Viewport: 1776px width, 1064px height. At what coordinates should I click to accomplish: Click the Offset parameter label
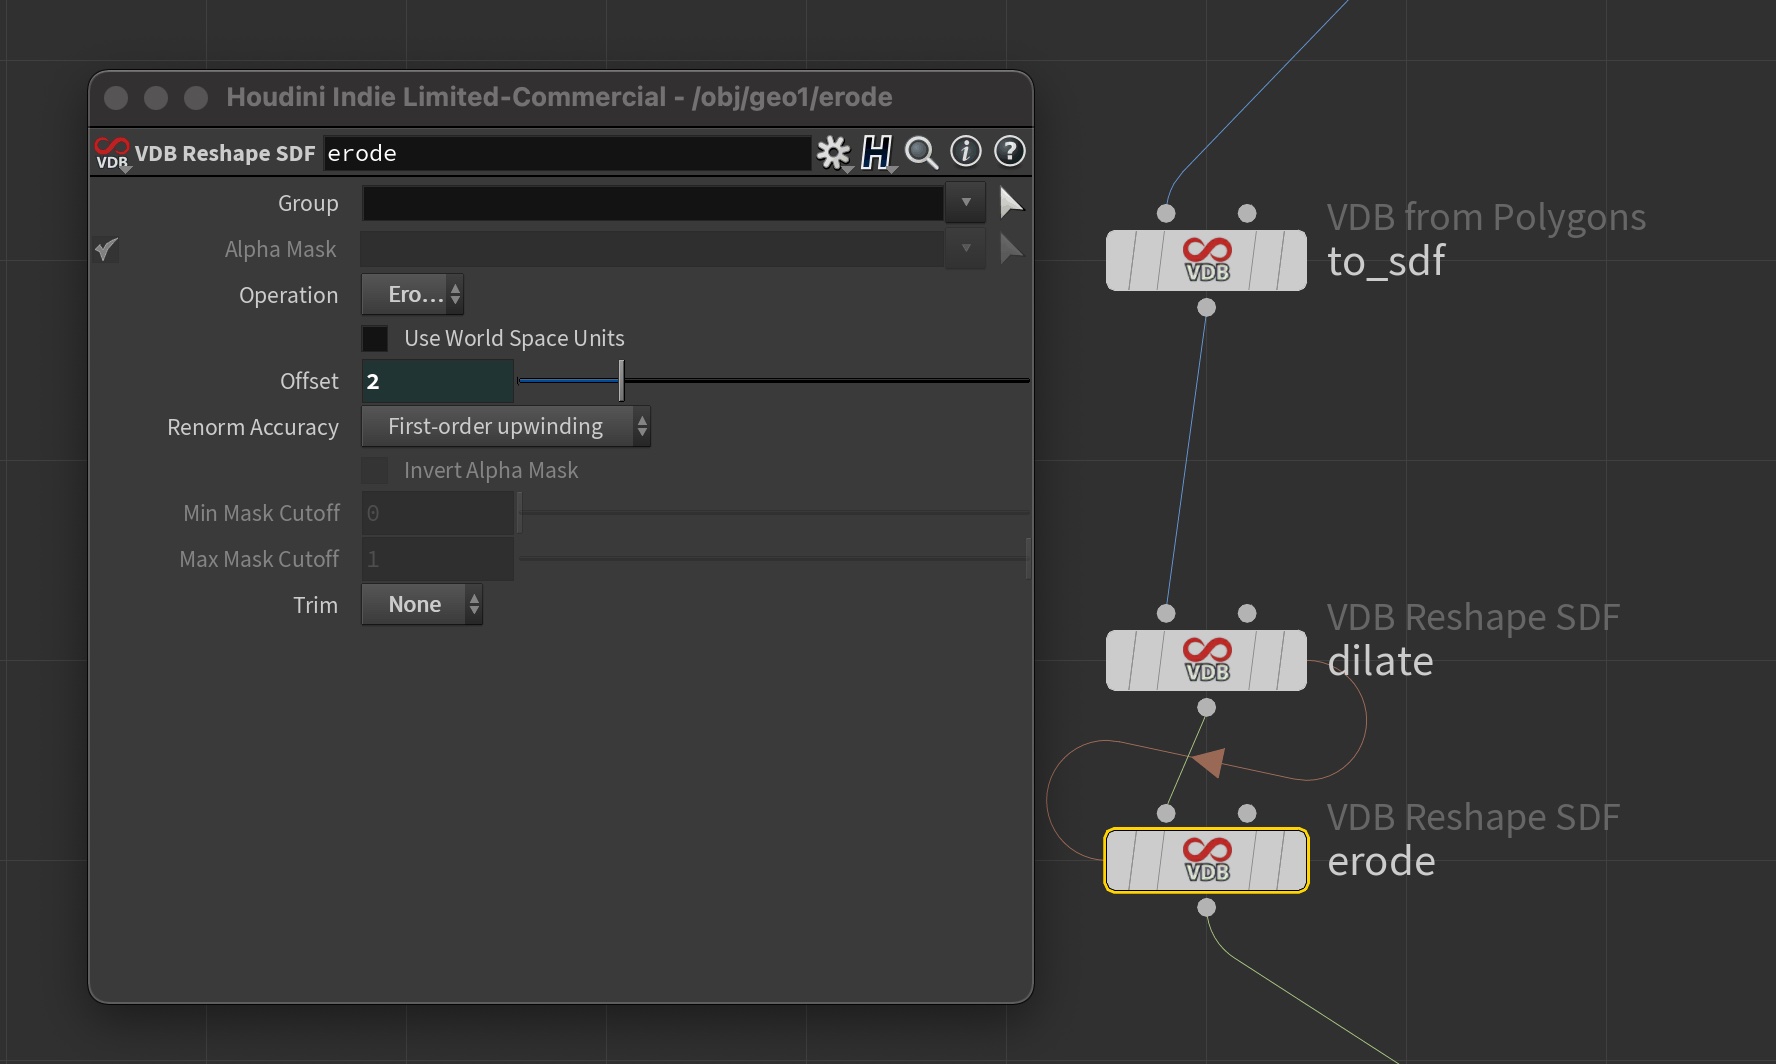pyautogui.click(x=309, y=381)
